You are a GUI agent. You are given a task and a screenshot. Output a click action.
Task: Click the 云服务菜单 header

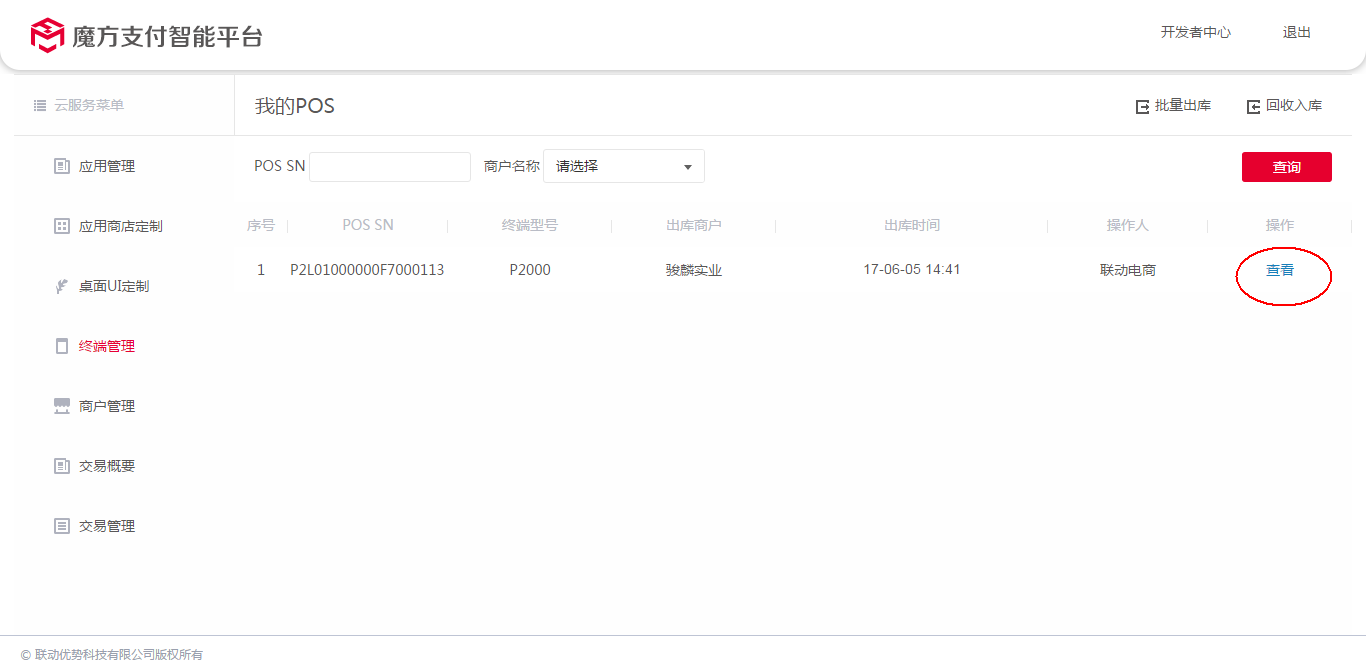(88, 105)
